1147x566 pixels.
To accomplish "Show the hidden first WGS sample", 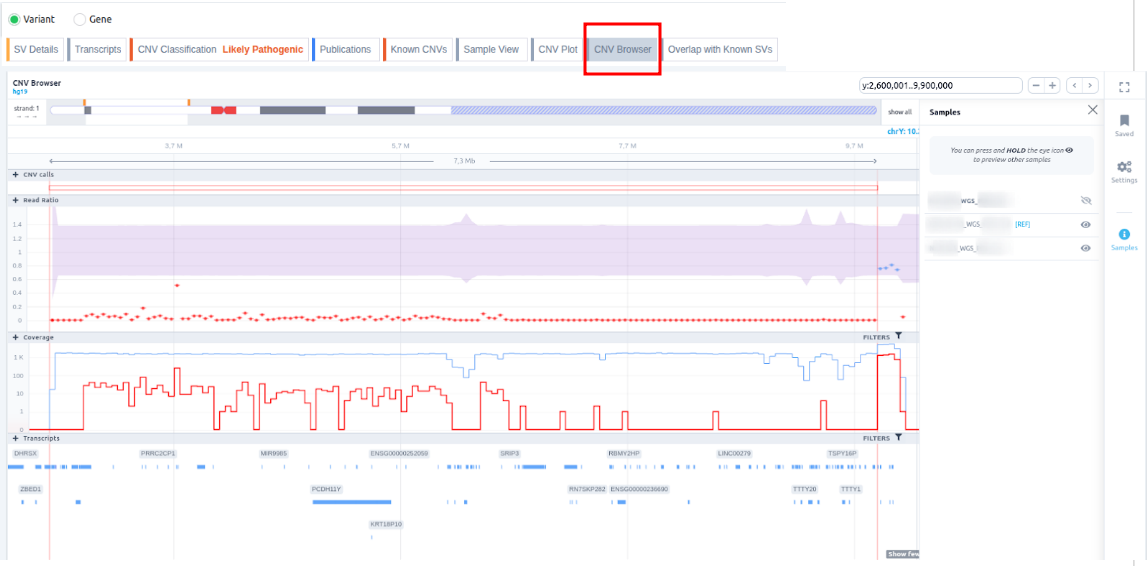I will pos(1086,201).
